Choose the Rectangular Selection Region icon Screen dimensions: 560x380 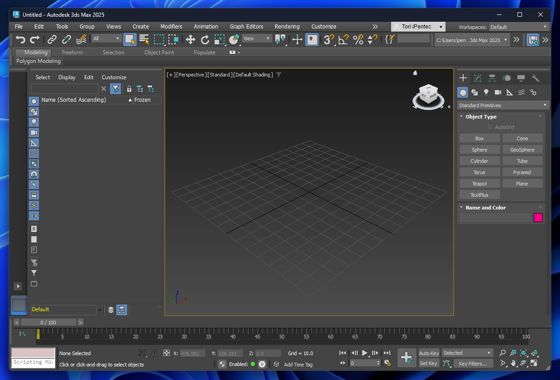(x=159, y=39)
